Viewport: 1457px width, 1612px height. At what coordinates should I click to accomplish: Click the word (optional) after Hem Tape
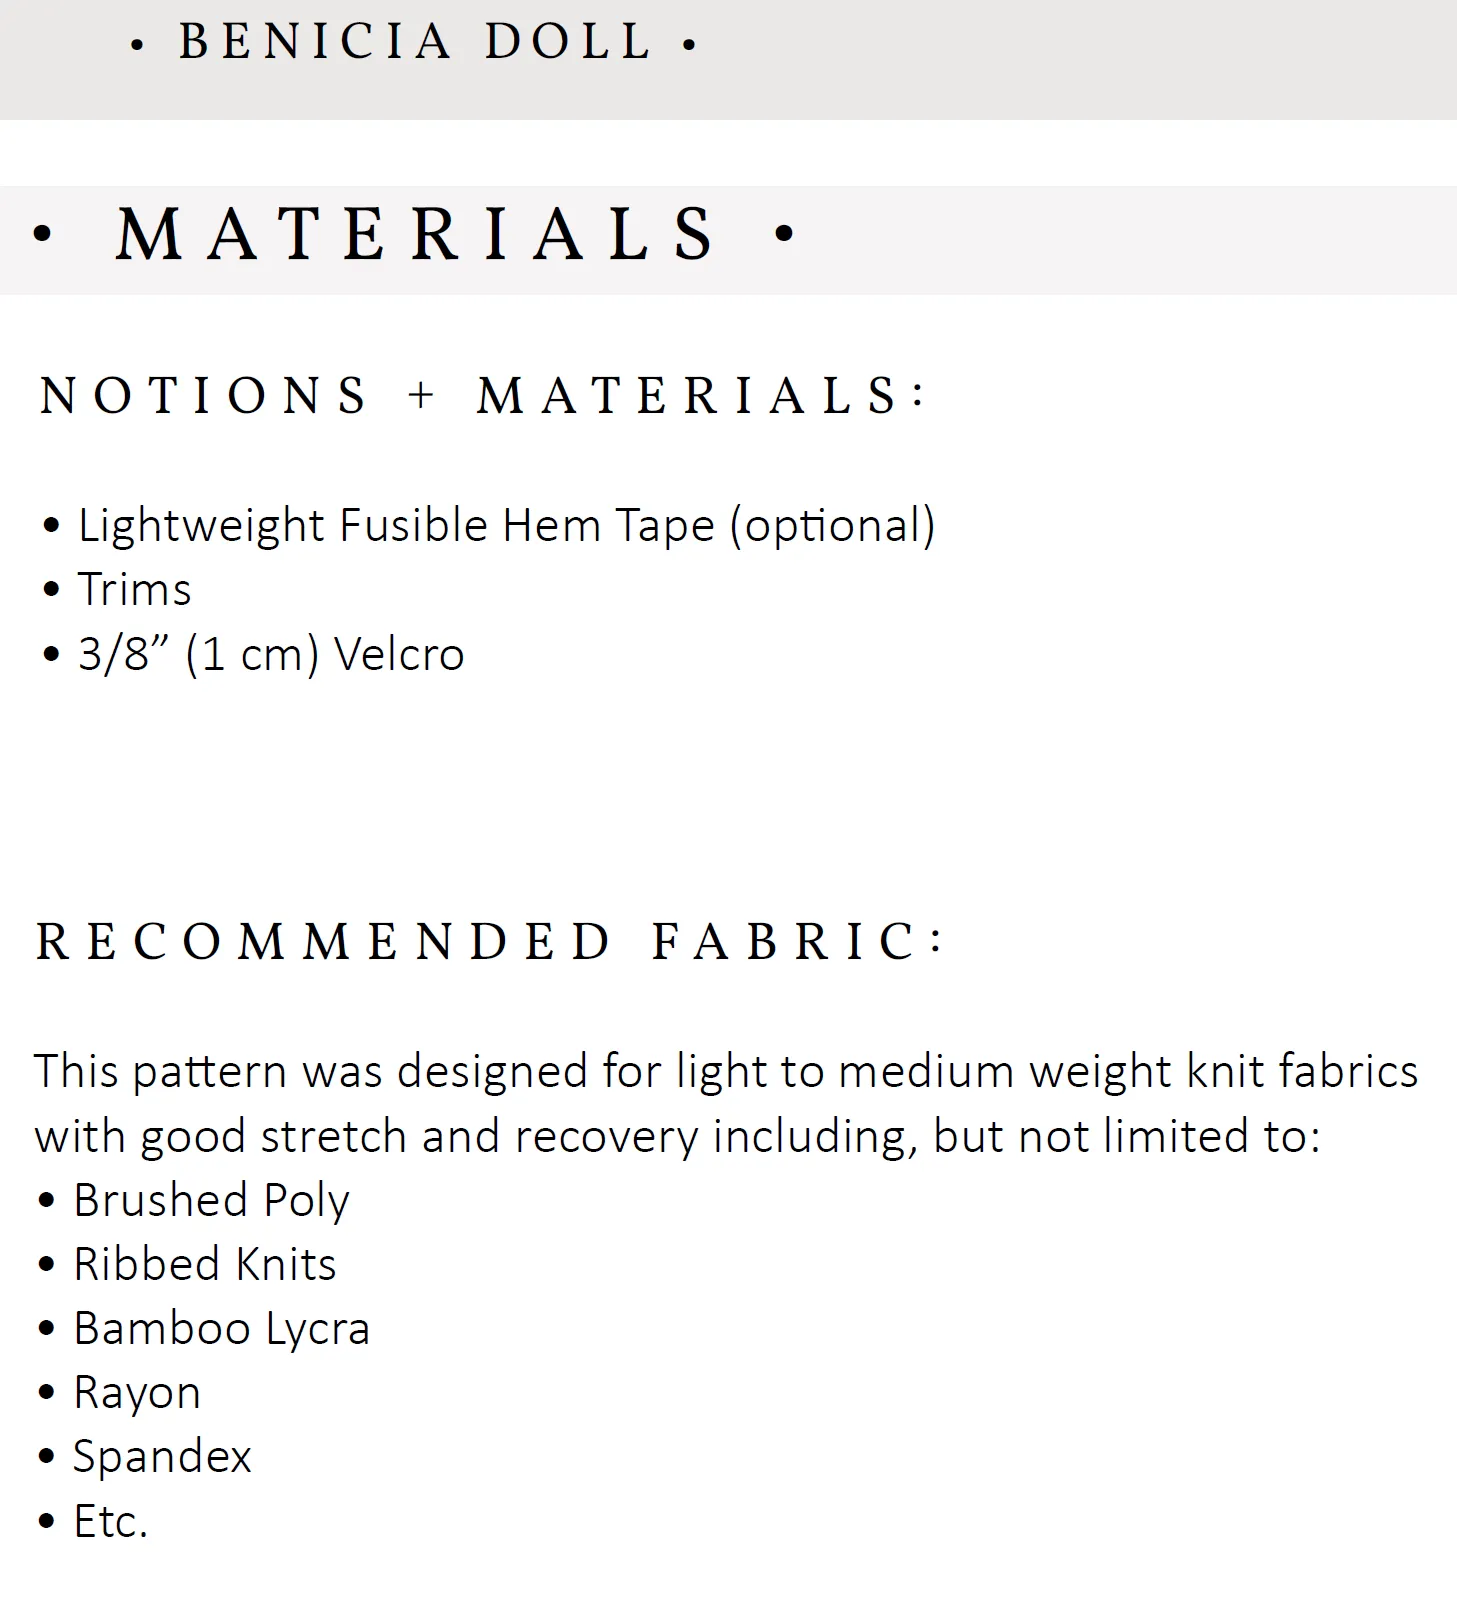(833, 525)
